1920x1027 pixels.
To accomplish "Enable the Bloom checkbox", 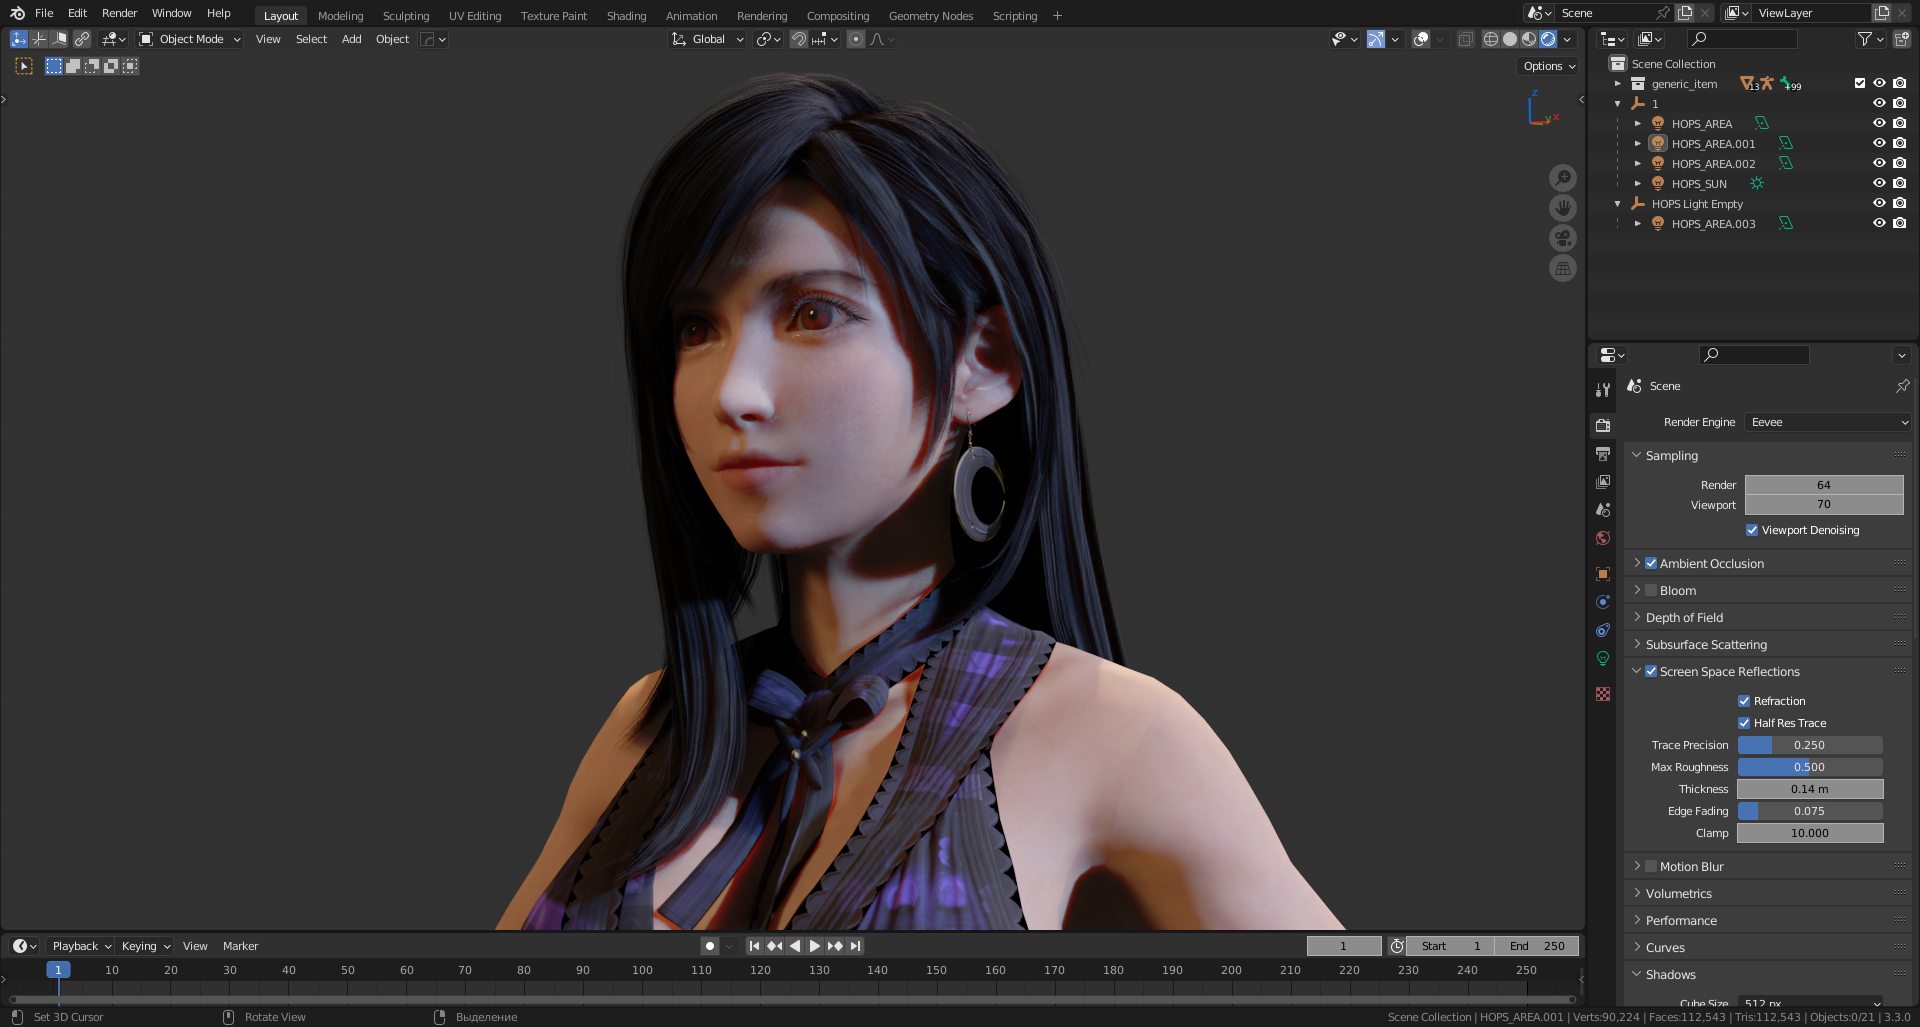I will 1651,591.
